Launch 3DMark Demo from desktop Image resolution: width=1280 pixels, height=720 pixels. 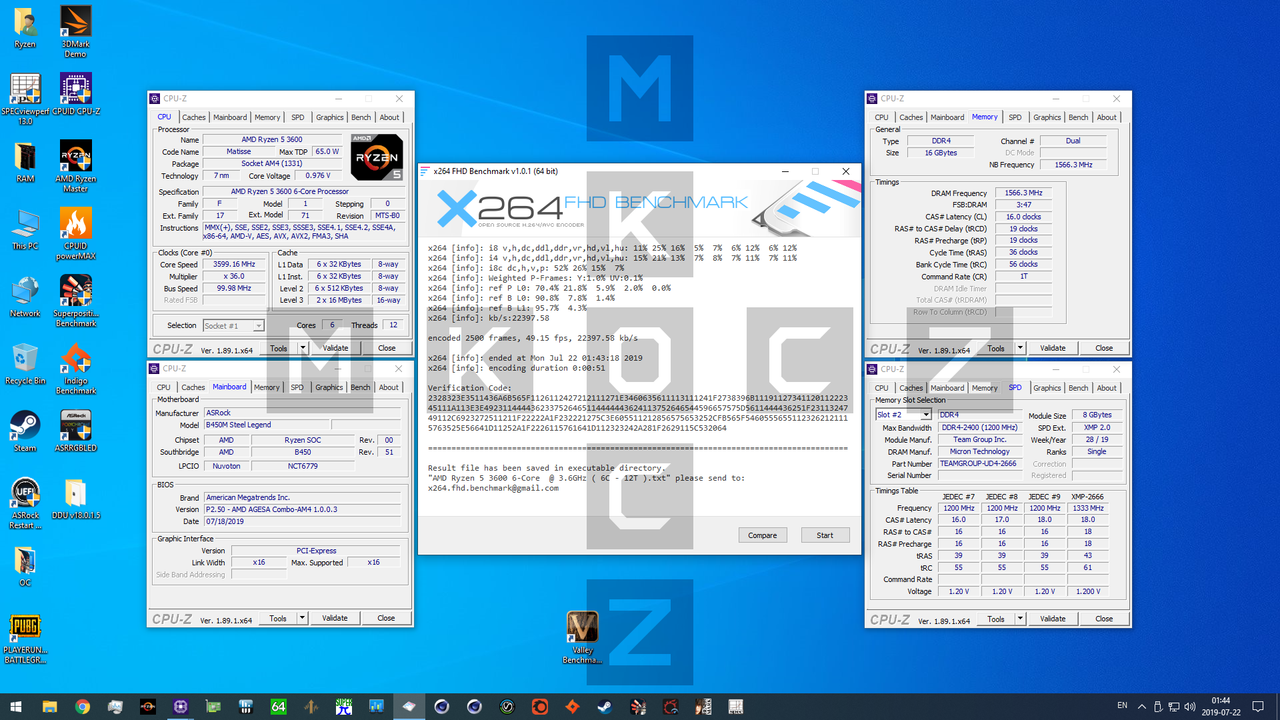[x=76, y=32]
